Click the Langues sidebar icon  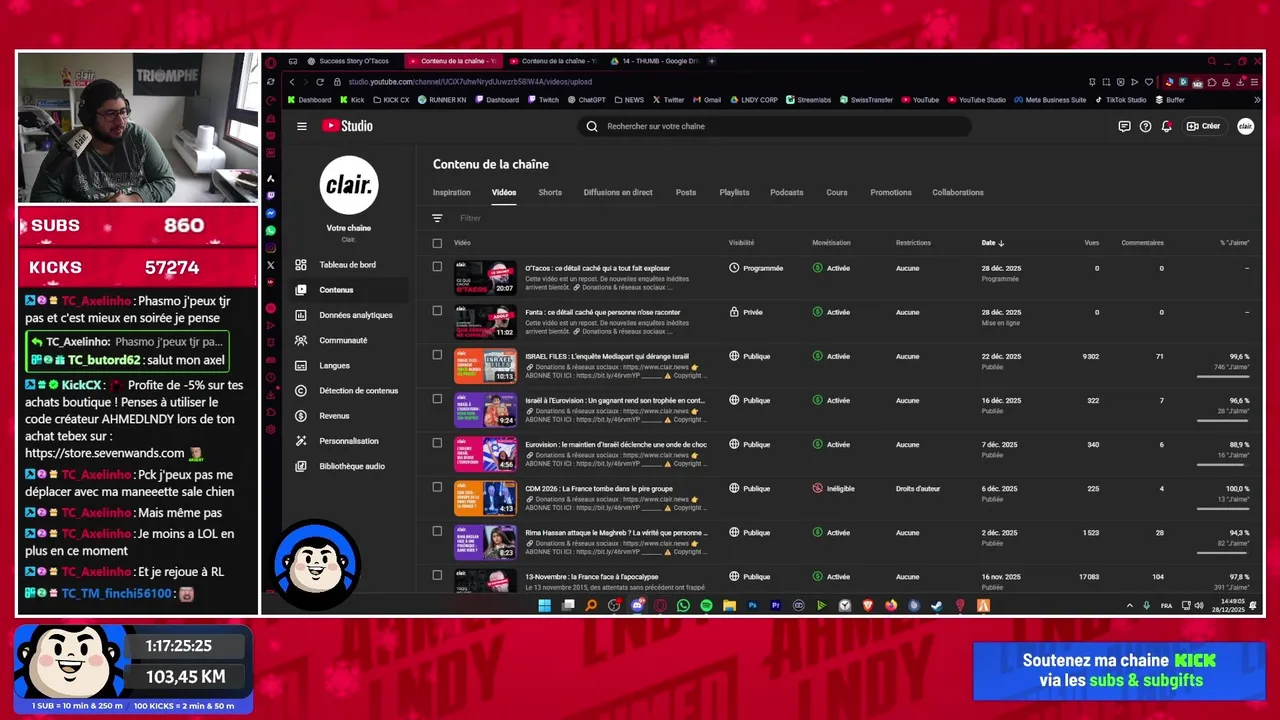pos(301,365)
